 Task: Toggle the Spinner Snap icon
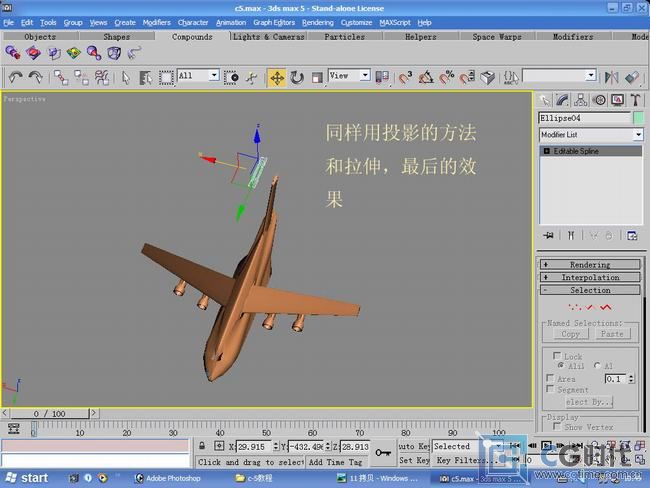tap(467, 78)
